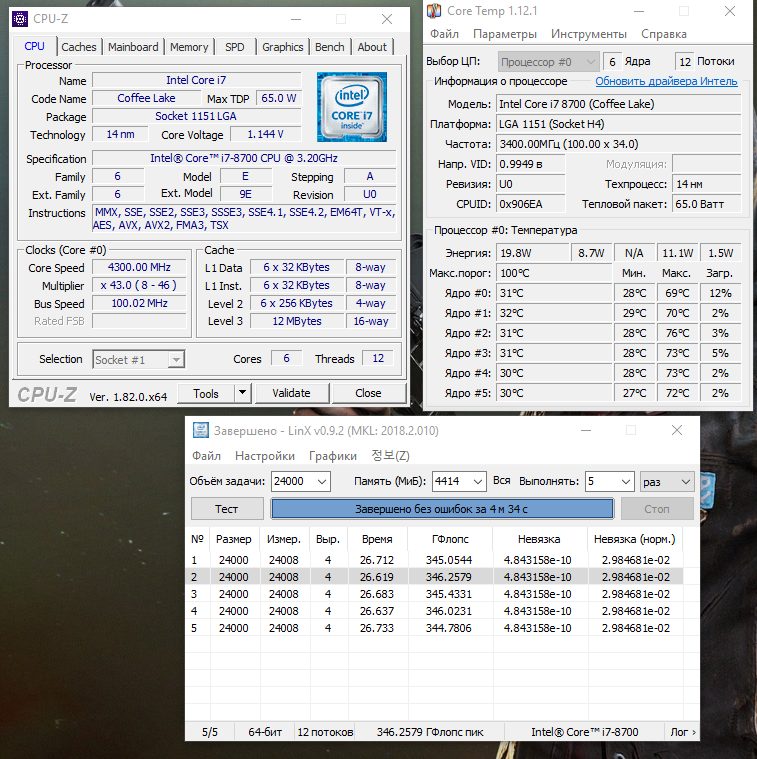
Task: Click the Core Temp title bar icon
Action: 434,11
